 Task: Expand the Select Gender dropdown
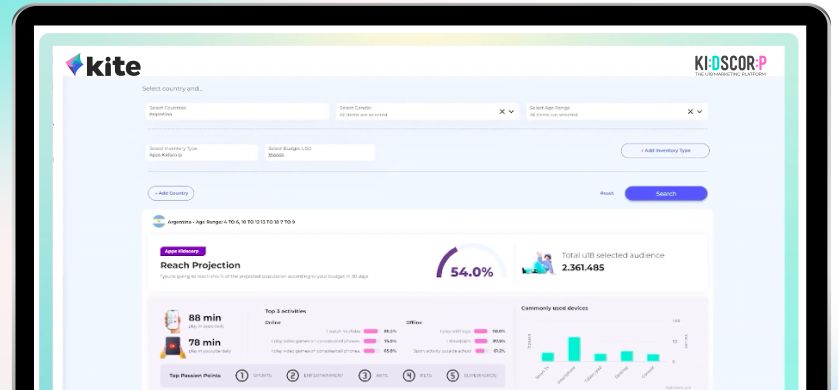[x=511, y=112]
